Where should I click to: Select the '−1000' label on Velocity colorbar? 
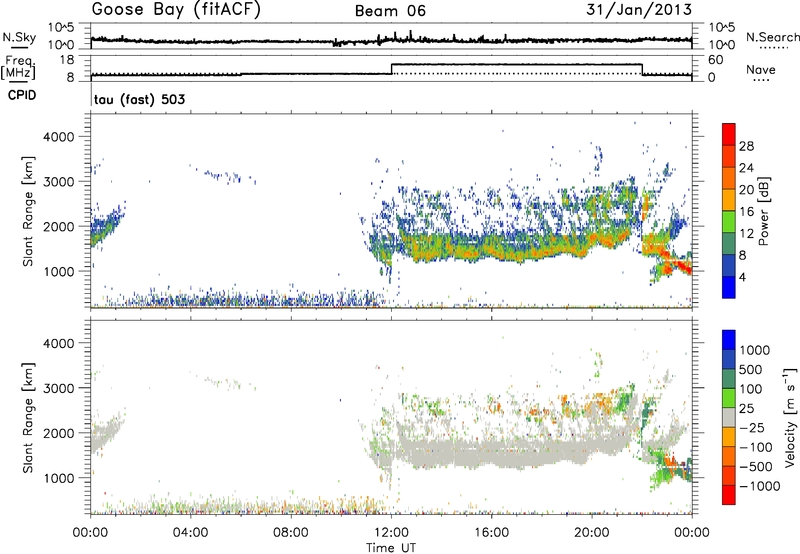coord(760,486)
